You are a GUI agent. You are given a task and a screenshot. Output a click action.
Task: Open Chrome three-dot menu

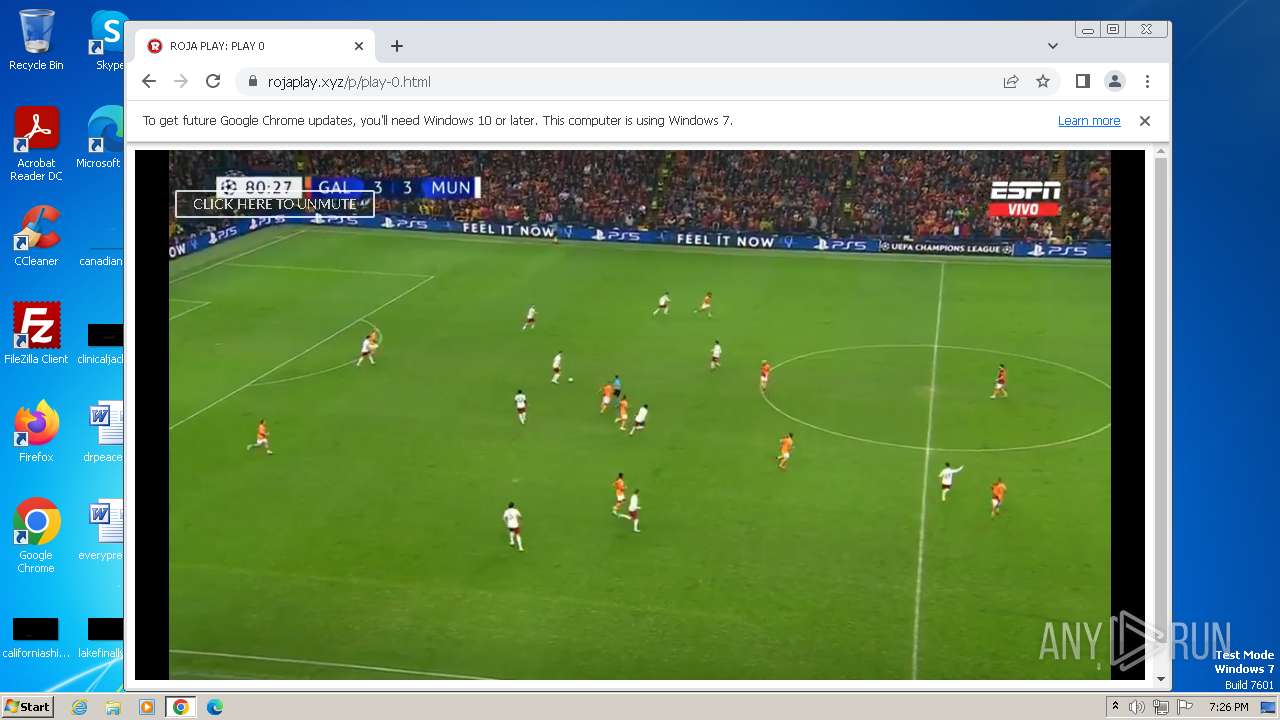click(1147, 82)
